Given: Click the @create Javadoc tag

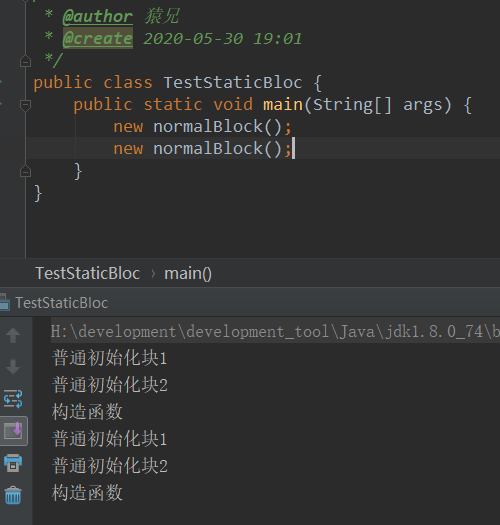Looking at the screenshot, I should [97, 39].
